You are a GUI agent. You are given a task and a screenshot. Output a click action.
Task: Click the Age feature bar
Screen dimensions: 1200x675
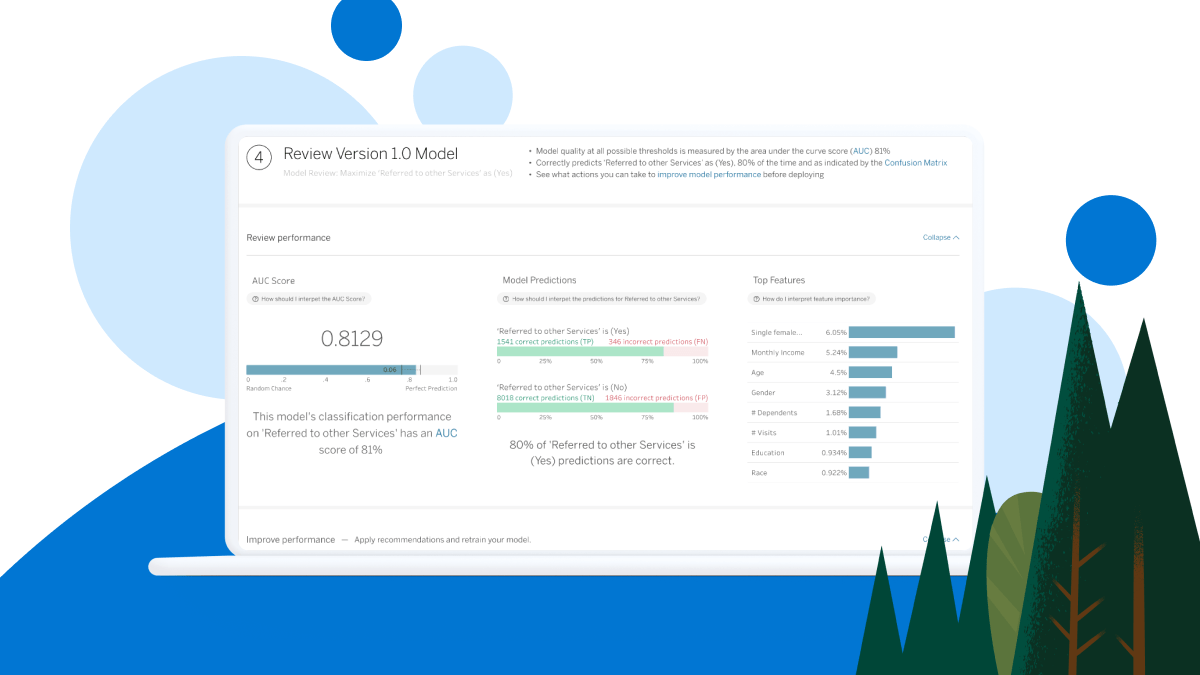pyautogui.click(x=870, y=372)
